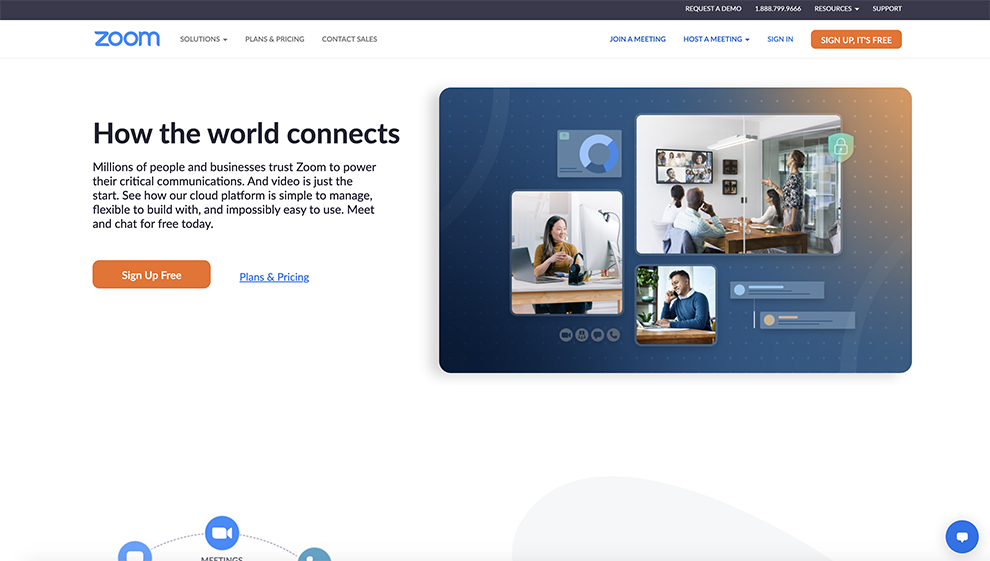Click the photo of woman at desk
Screen dimensions: 990x561
point(567,252)
